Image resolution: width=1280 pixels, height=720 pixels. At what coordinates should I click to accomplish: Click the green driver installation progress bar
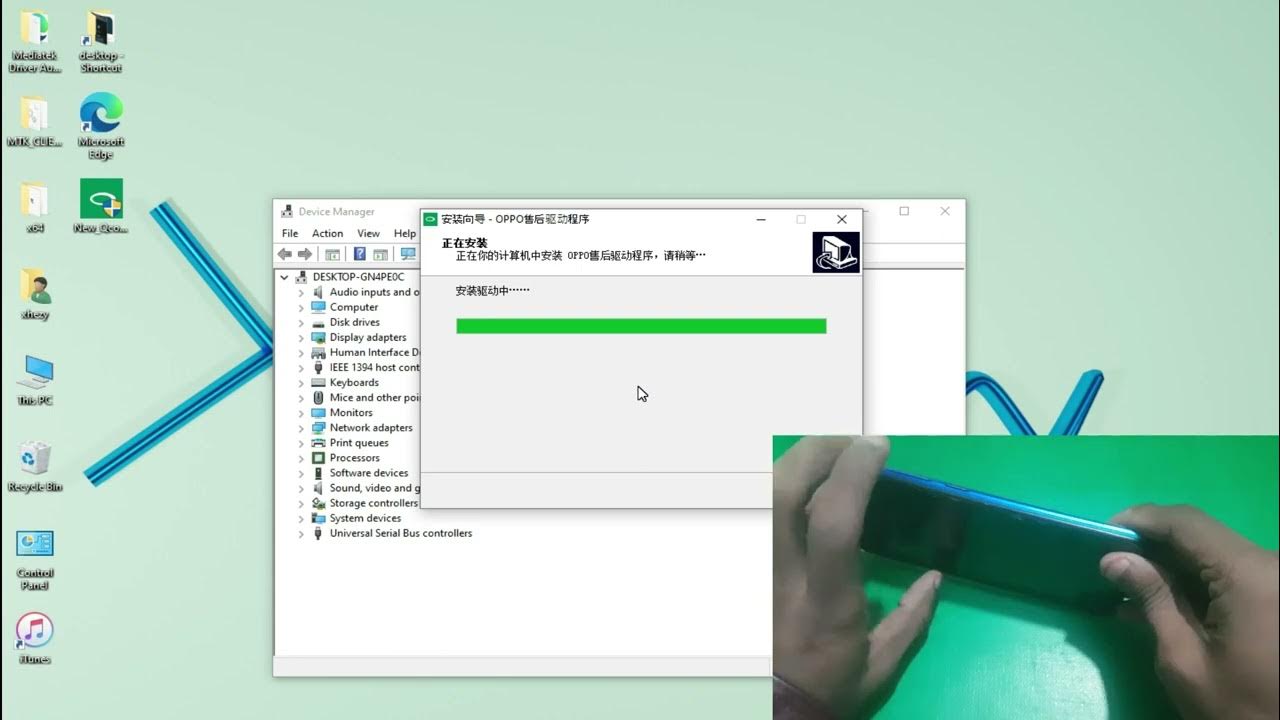(x=641, y=326)
